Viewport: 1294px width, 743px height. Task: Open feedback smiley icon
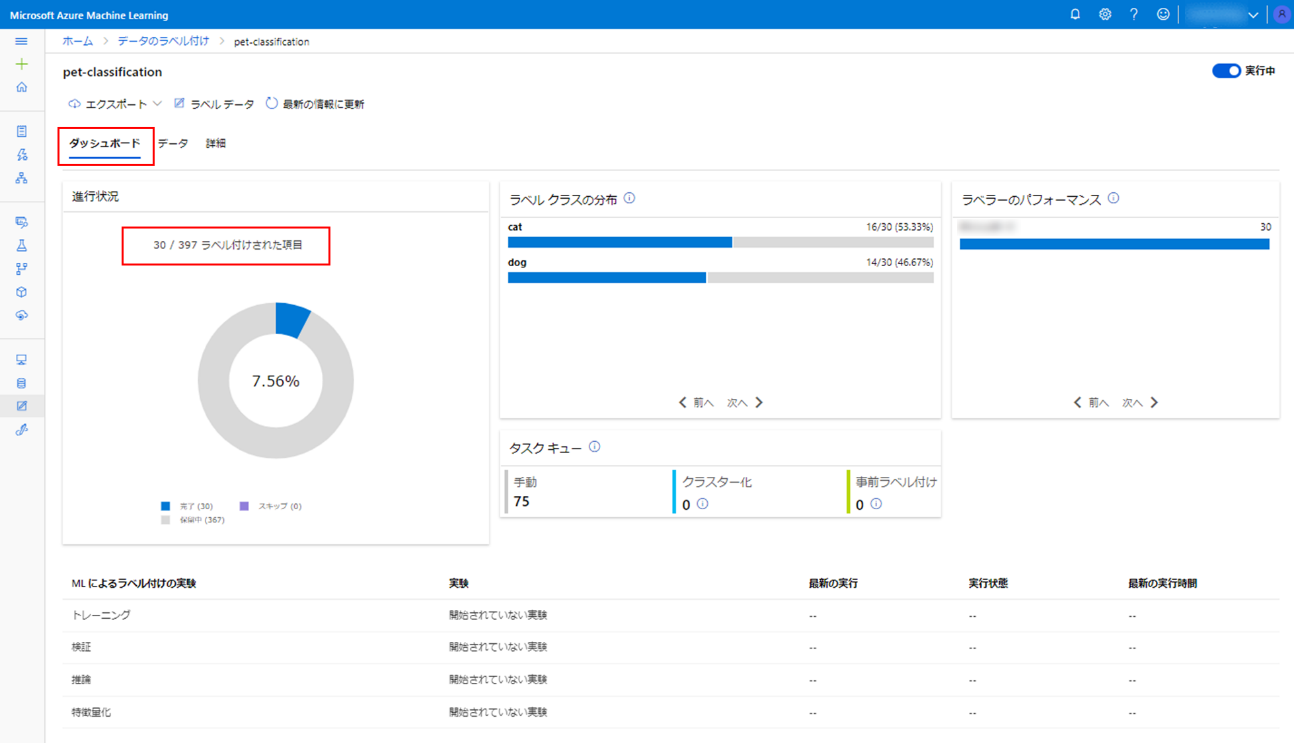point(1162,14)
